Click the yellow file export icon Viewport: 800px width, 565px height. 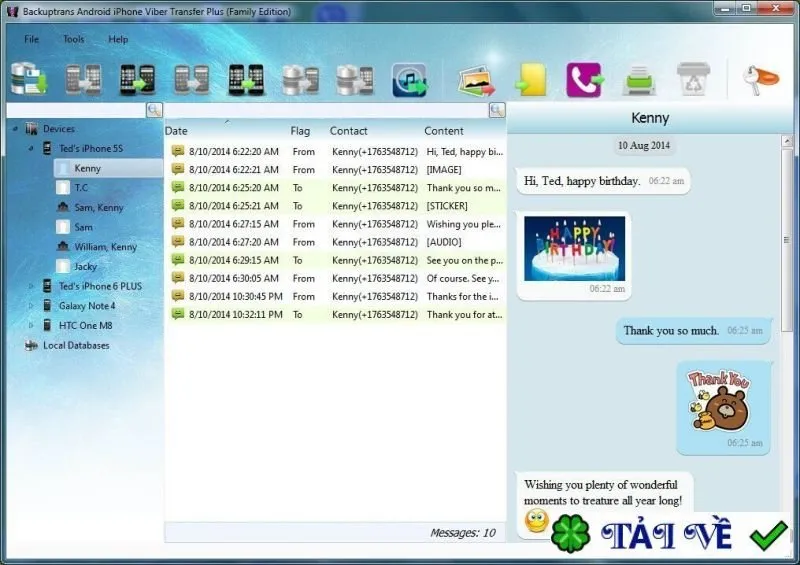coord(531,80)
